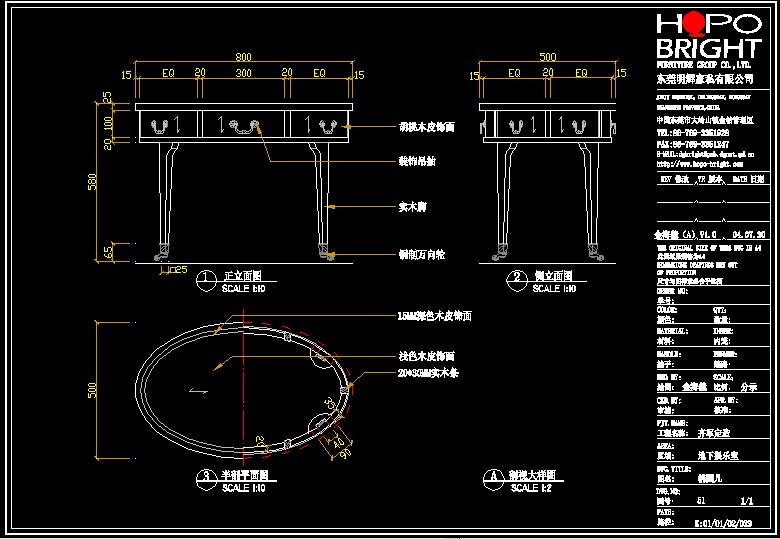This screenshot has height=539, width=780.
Task: Open the www.hopo-bright.com web address
Action: (x=699, y=164)
